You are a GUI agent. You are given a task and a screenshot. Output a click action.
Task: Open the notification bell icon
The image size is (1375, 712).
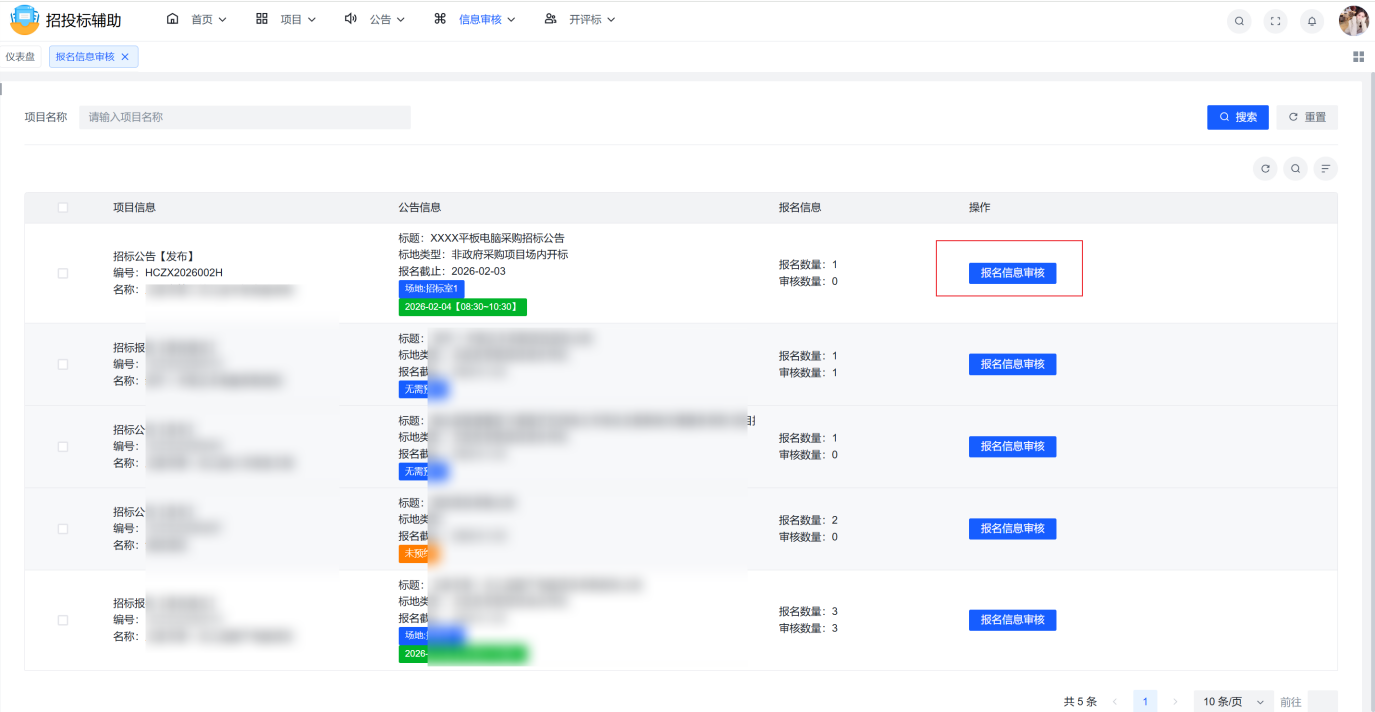[1311, 21]
